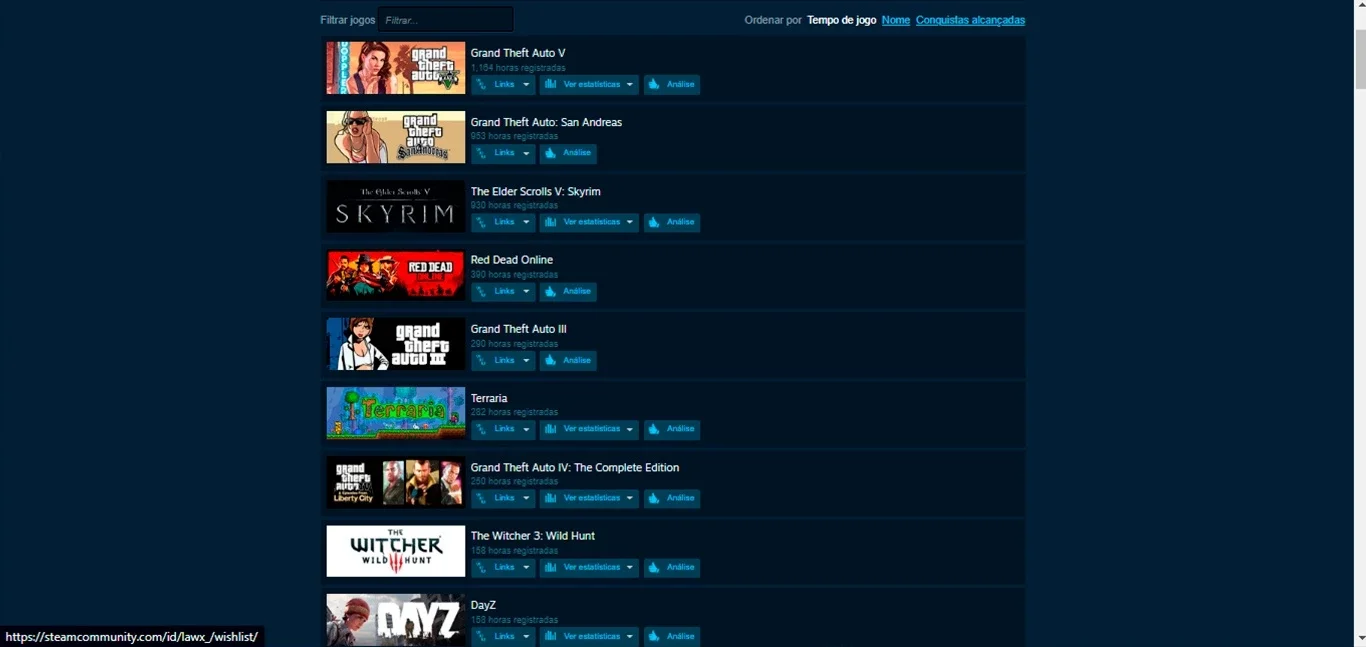The width and height of the screenshot is (1366, 647).
Task: Open Links dropdown for GTA IV: The Complete Edition
Action: tap(503, 499)
